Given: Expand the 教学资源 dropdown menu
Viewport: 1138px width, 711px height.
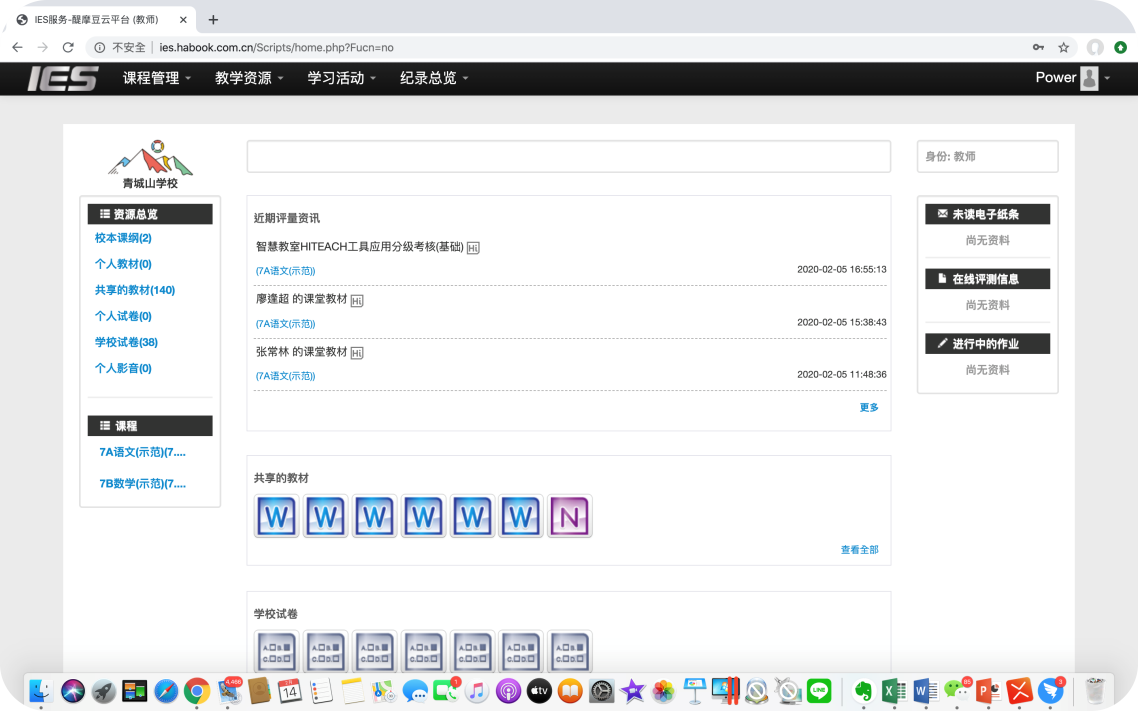Looking at the screenshot, I should tap(249, 78).
